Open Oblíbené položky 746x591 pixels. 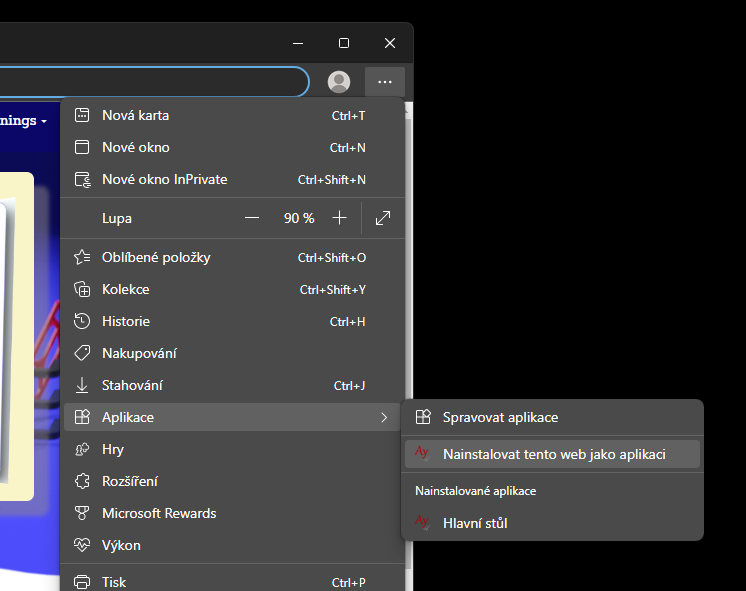point(233,257)
